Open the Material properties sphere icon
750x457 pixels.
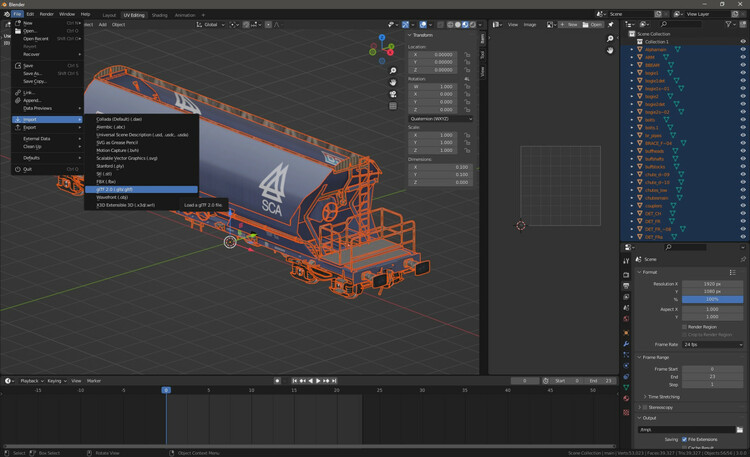tap(626, 398)
